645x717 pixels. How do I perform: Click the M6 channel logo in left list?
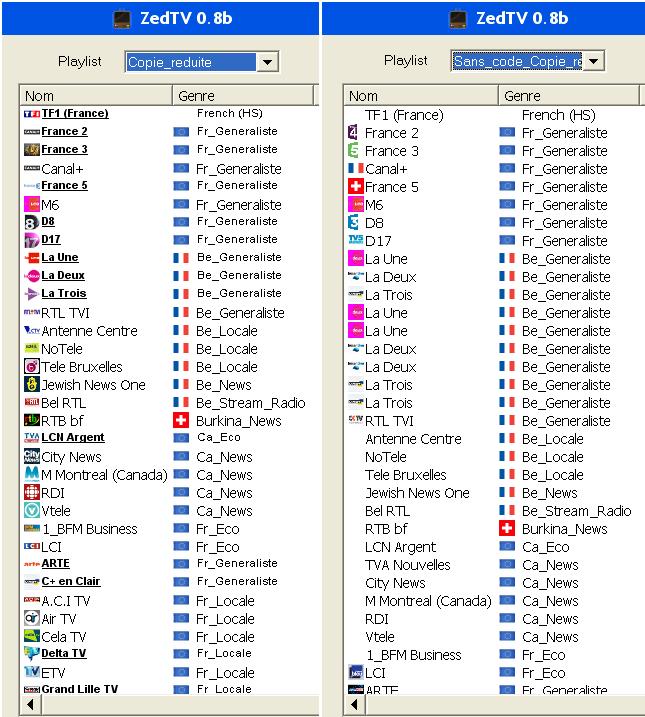pos(31,205)
